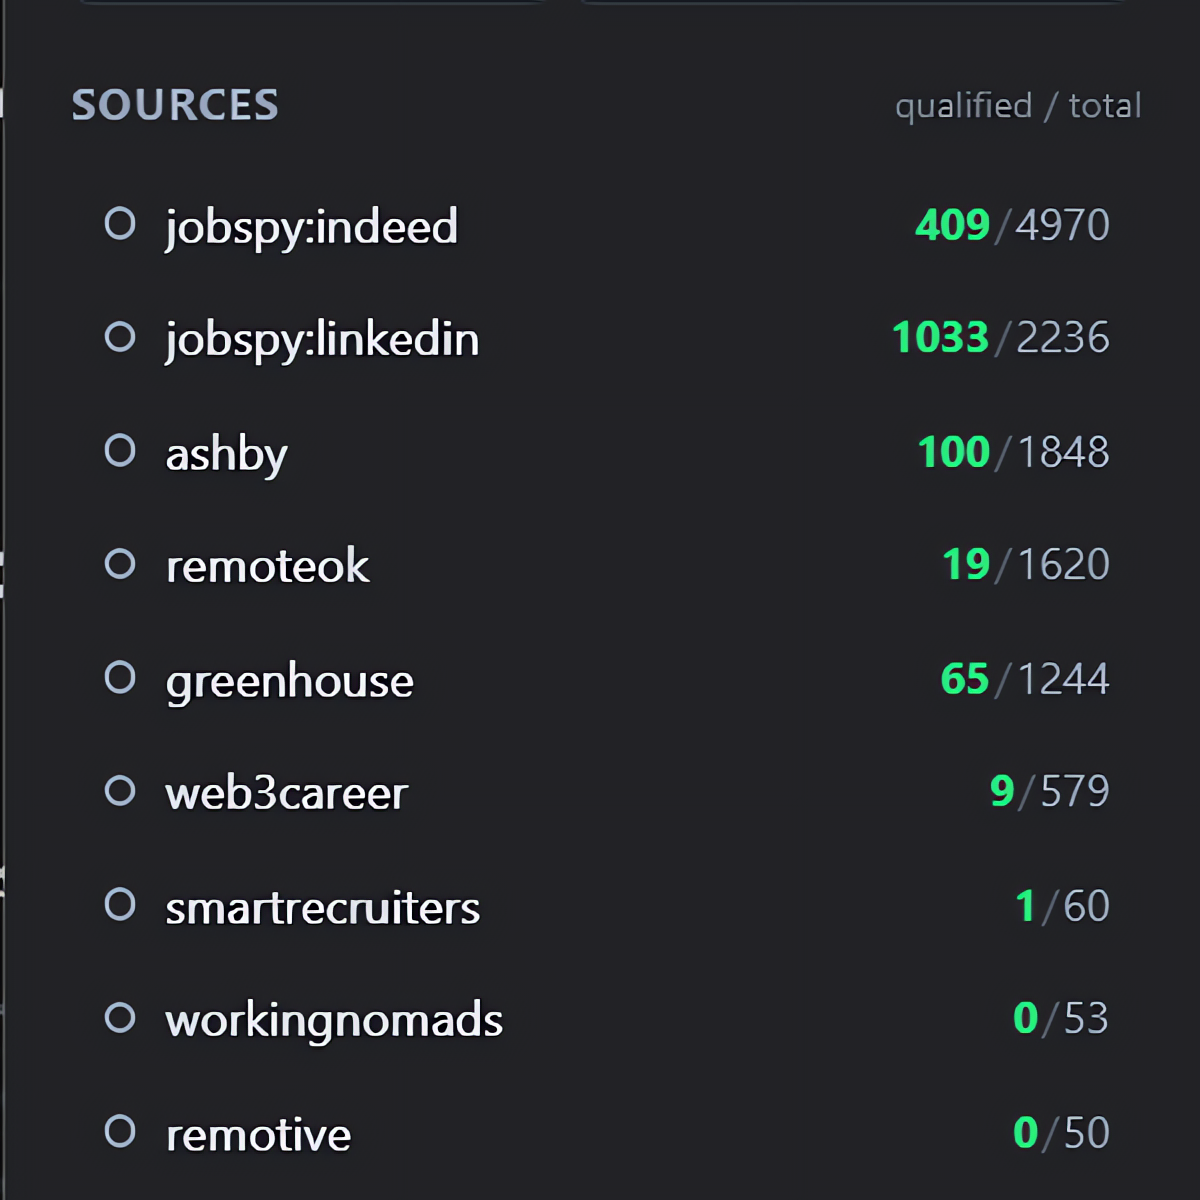Click the workingnomads qualified count 0
1200x1200 pixels.
click(x=1025, y=1019)
